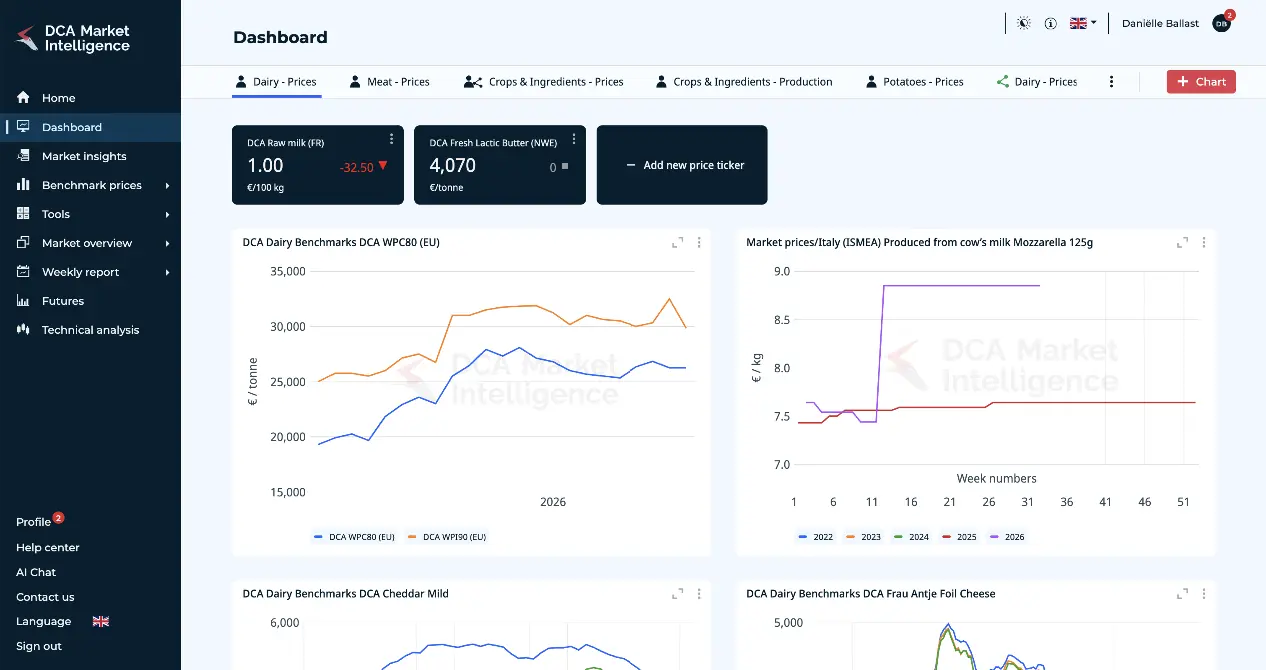Open Market insights in the sidebar
This screenshot has height=670, width=1266.
[84, 156]
